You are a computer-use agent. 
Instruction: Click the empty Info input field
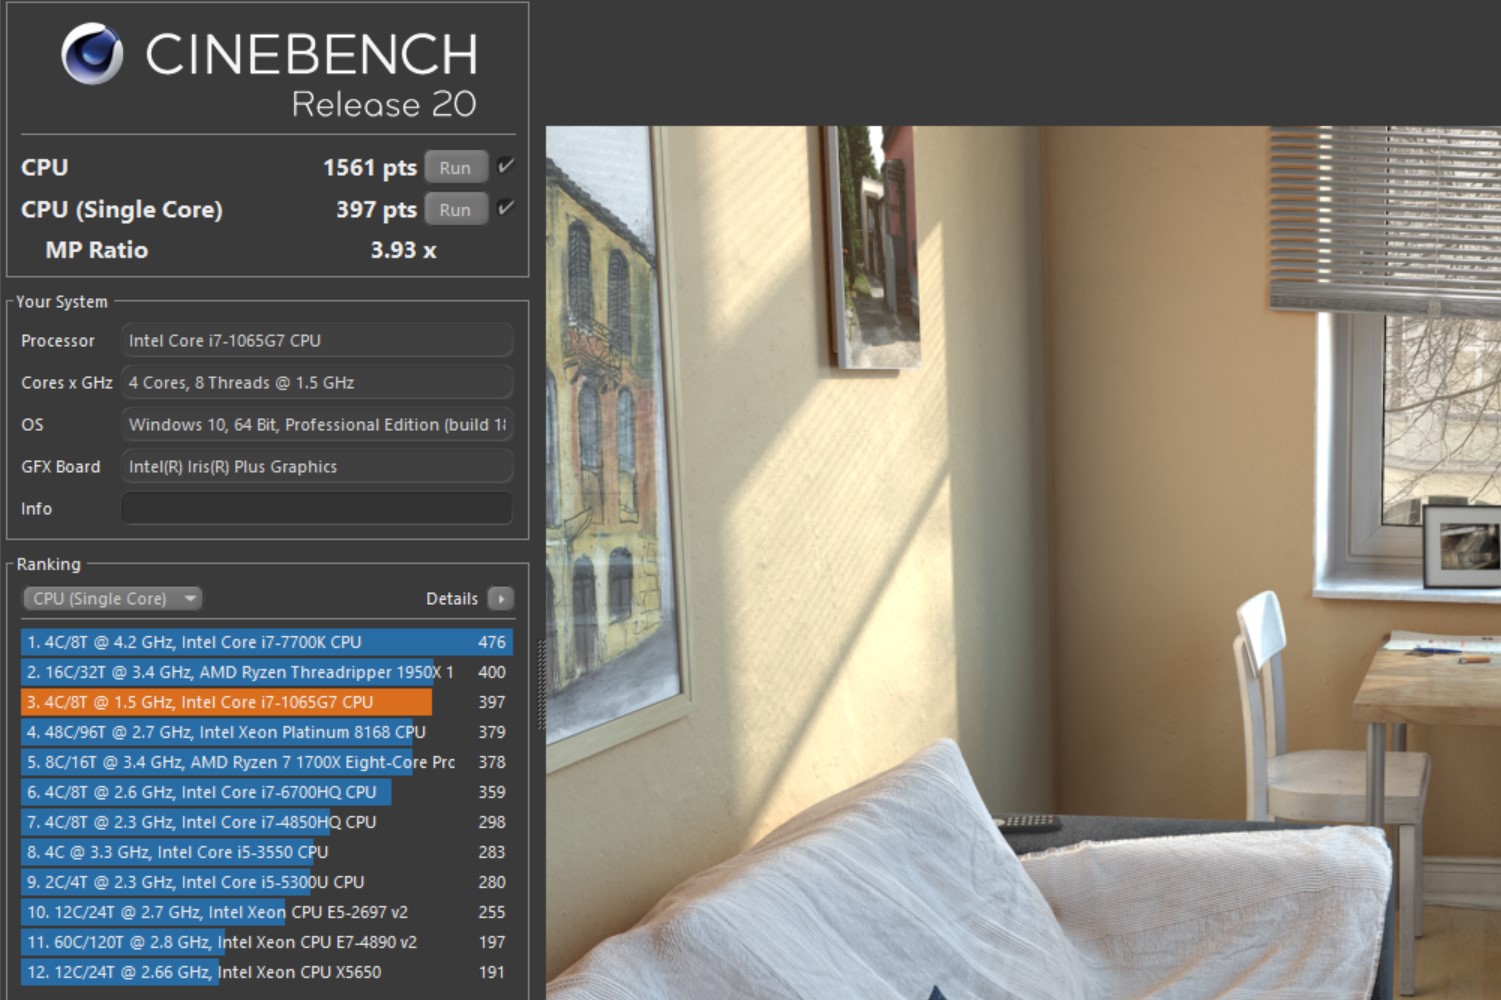click(x=317, y=508)
